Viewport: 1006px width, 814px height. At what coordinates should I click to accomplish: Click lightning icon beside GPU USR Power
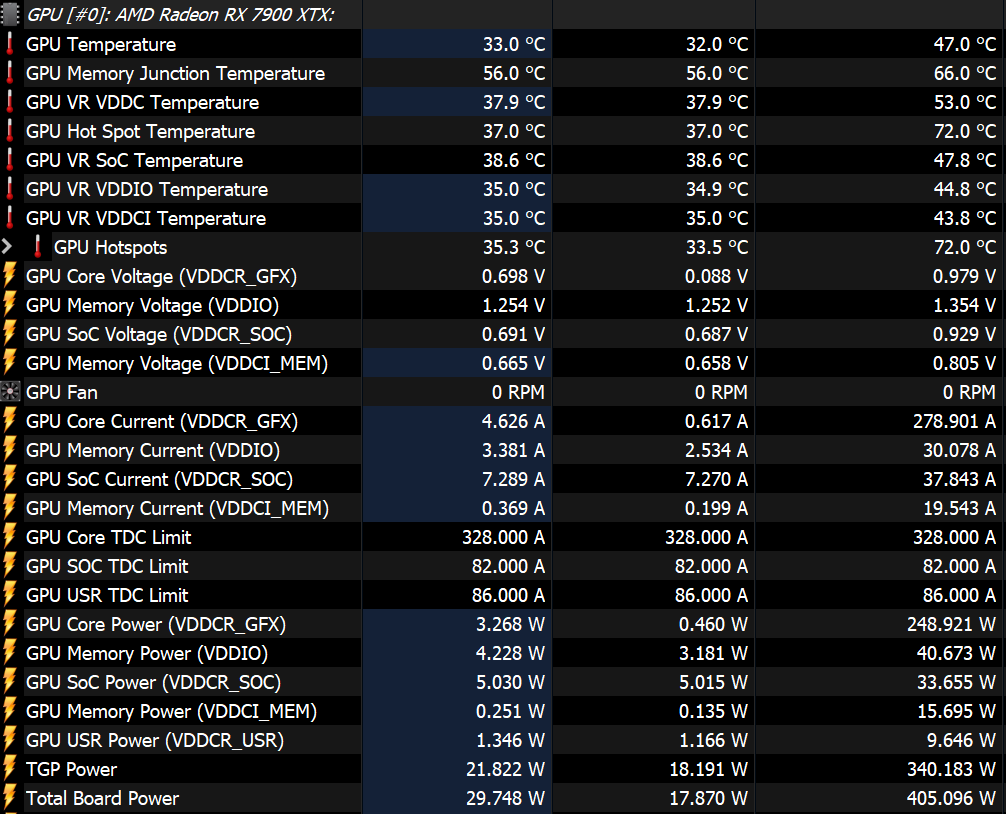point(10,740)
